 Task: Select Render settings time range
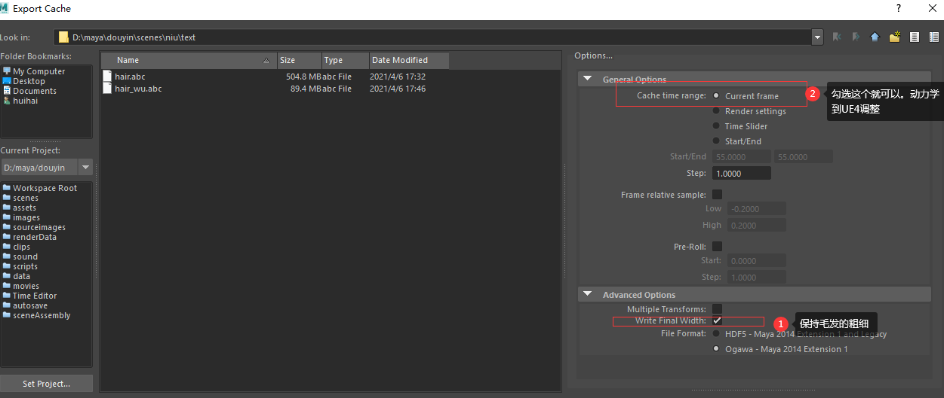[x=716, y=111]
